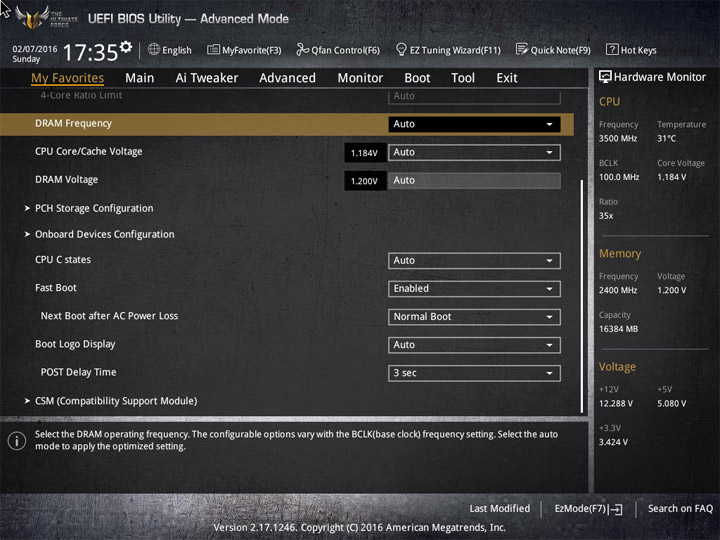Open the My Favorites tab

[68, 78]
